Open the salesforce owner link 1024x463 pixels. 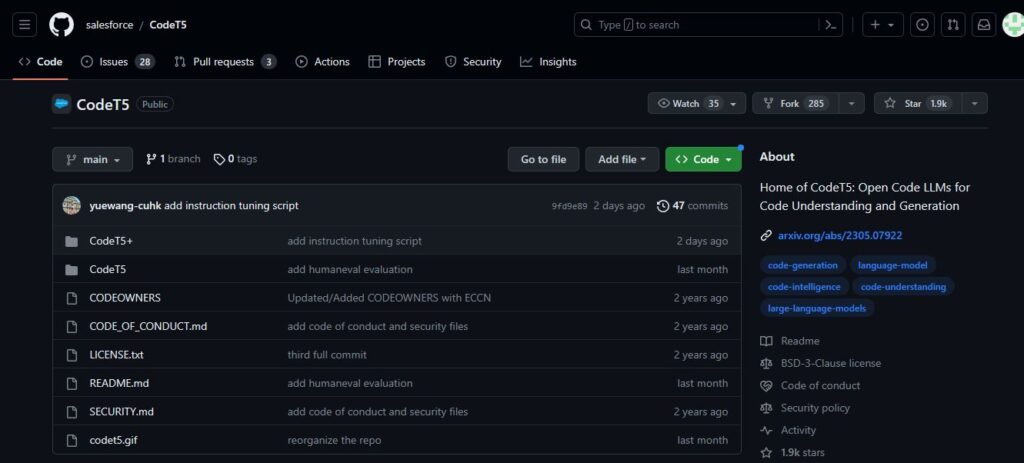point(110,25)
